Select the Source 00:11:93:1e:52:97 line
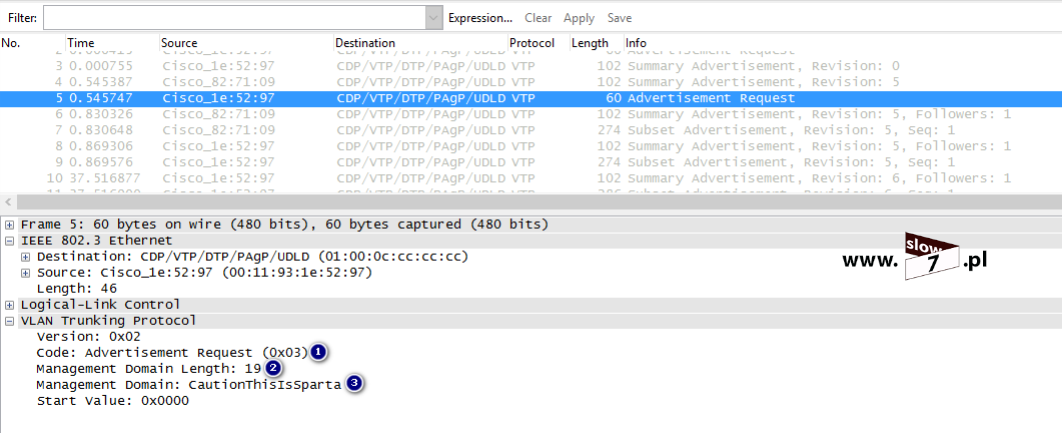1062x433 pixels. (x=205, y=273)
